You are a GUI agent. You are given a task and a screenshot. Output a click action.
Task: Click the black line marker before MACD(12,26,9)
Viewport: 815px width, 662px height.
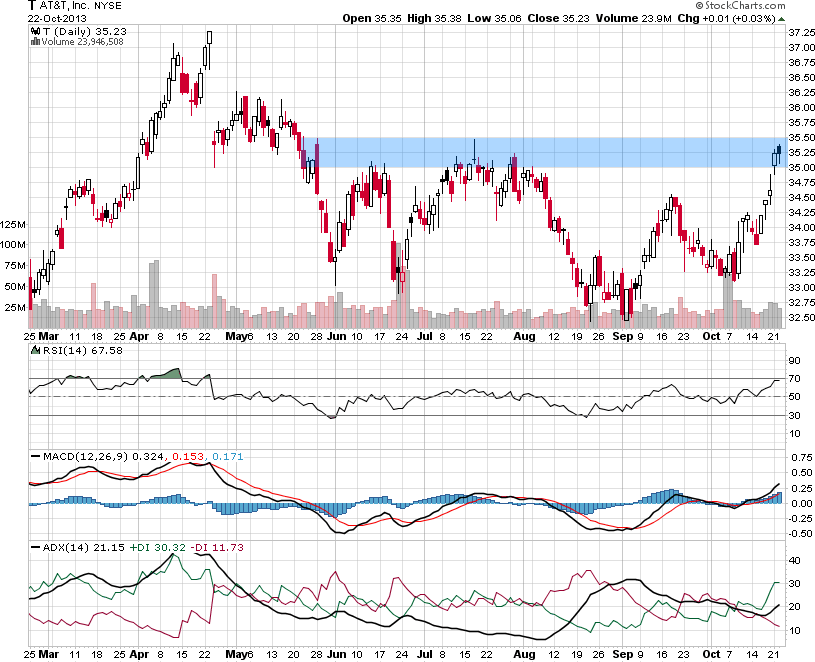click(x=35, y=456)
